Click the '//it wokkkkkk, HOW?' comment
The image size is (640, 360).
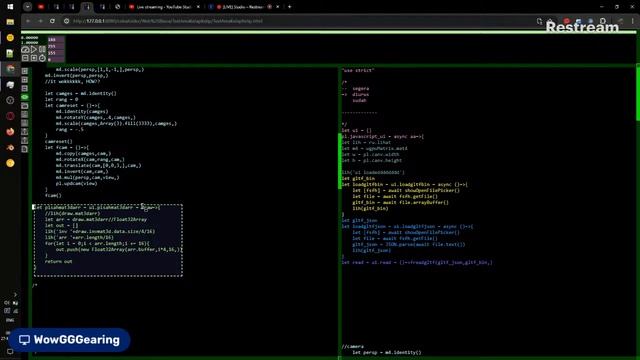[72, 81]
